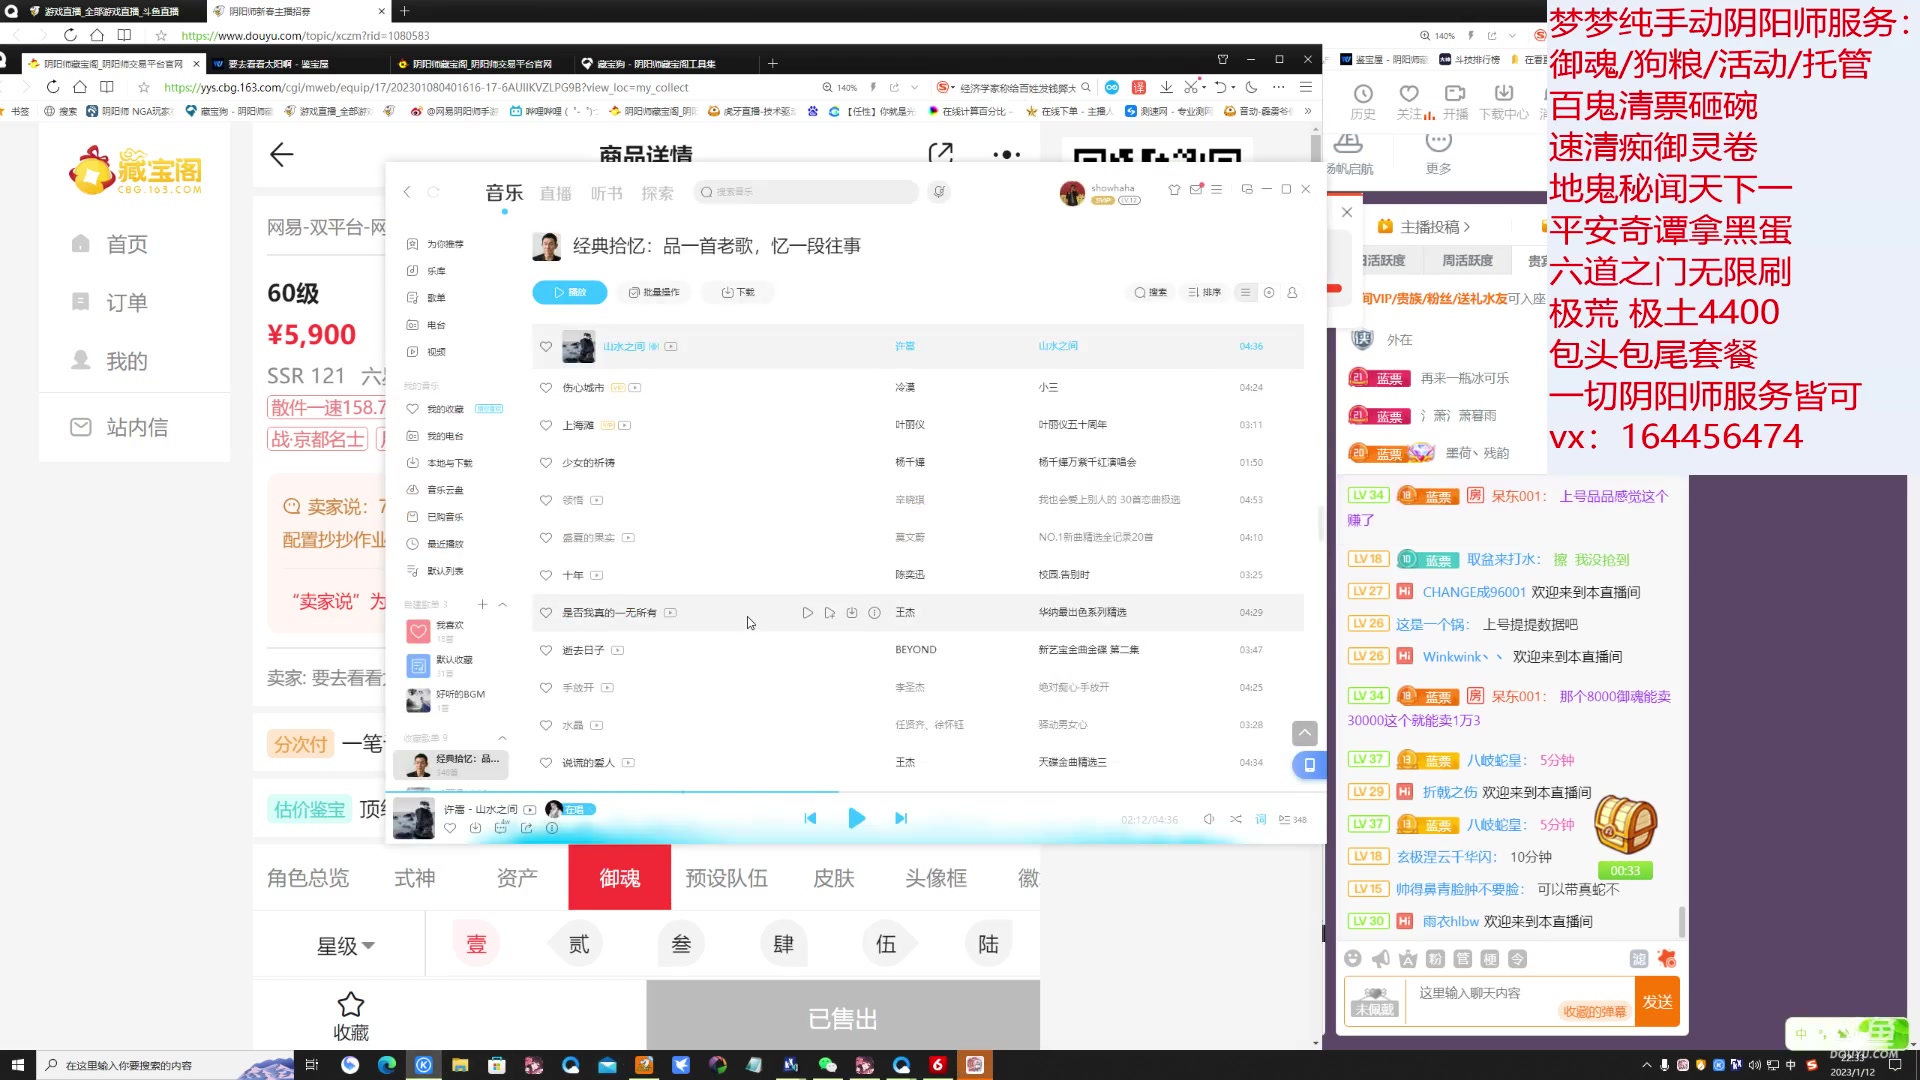Switch song list to album view
1920x1080 pixels.
pyautogui.click(x=1269, y=293)
